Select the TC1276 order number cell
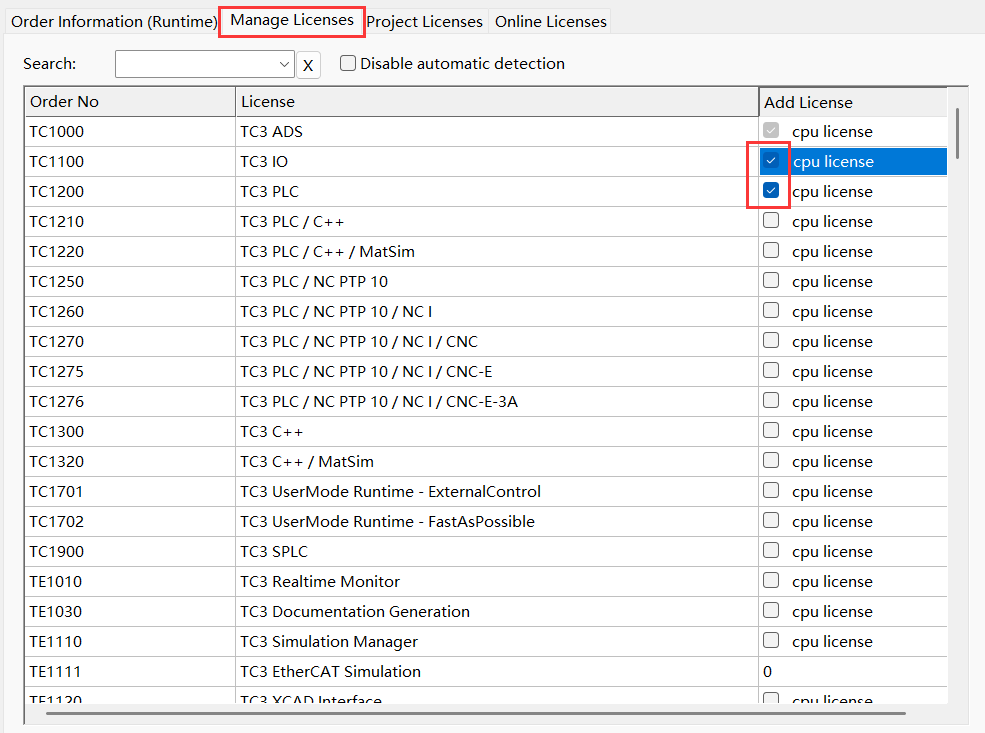This screenshot has width=985, height=733. [x=130, y=402]
